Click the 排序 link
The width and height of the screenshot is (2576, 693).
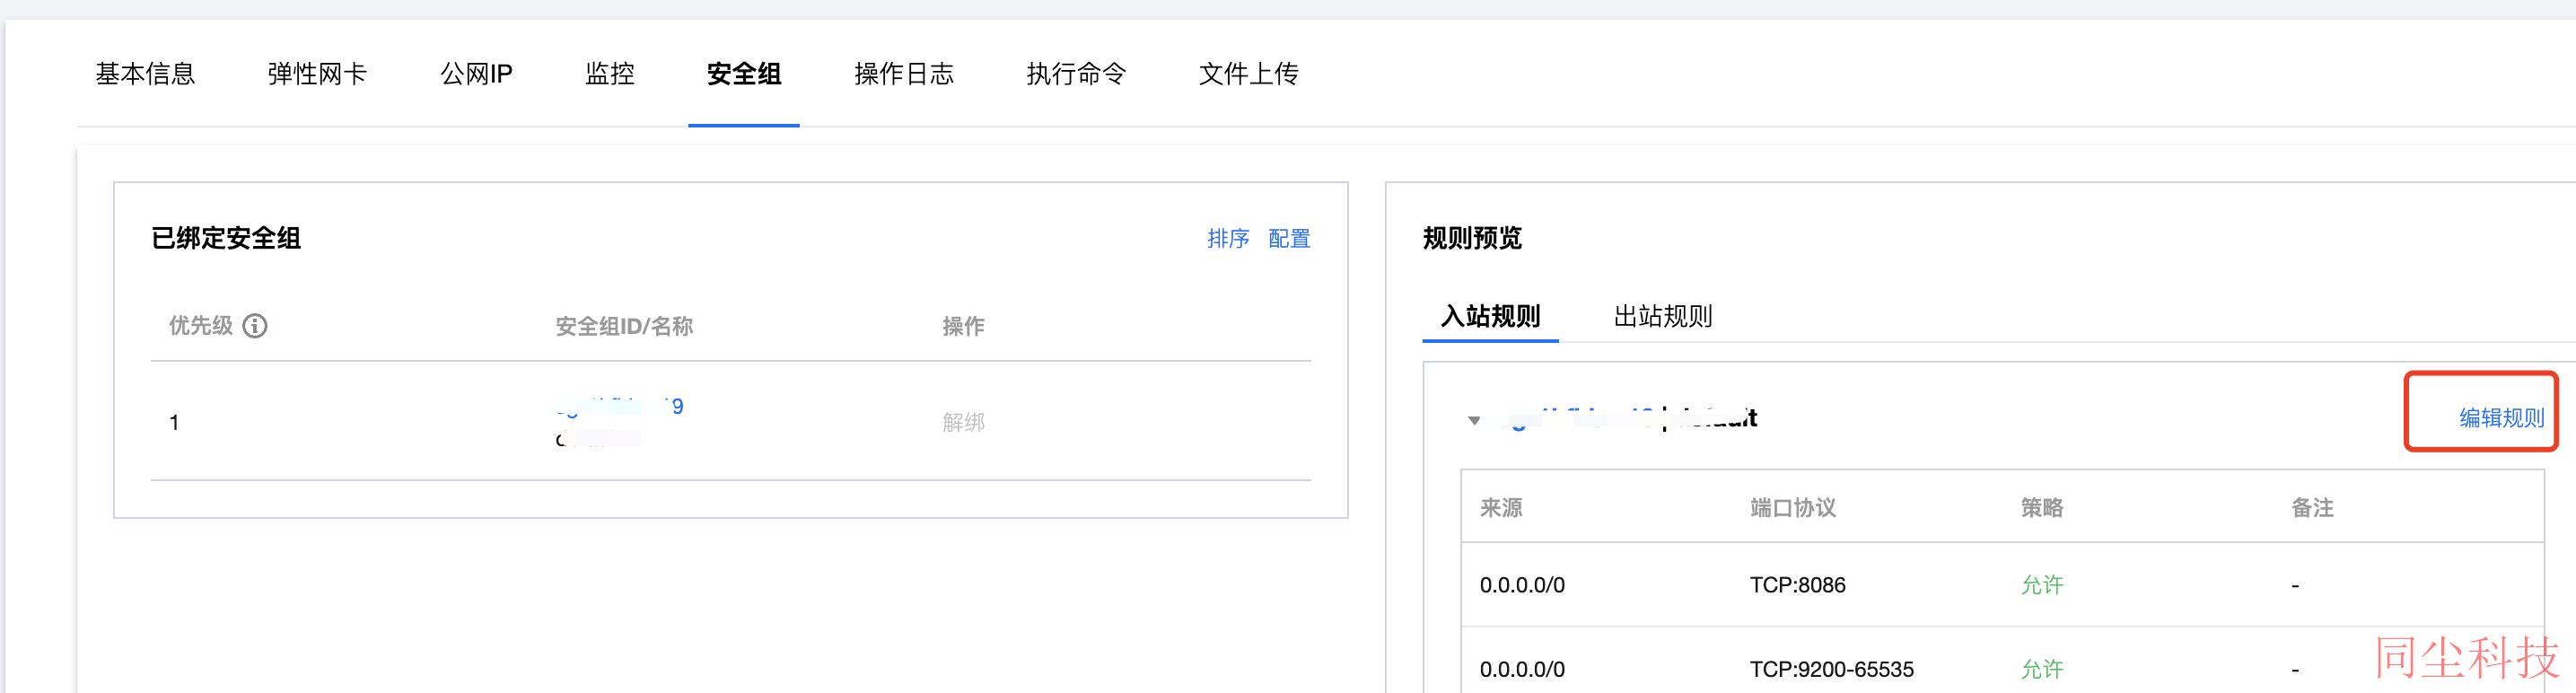1228,238
